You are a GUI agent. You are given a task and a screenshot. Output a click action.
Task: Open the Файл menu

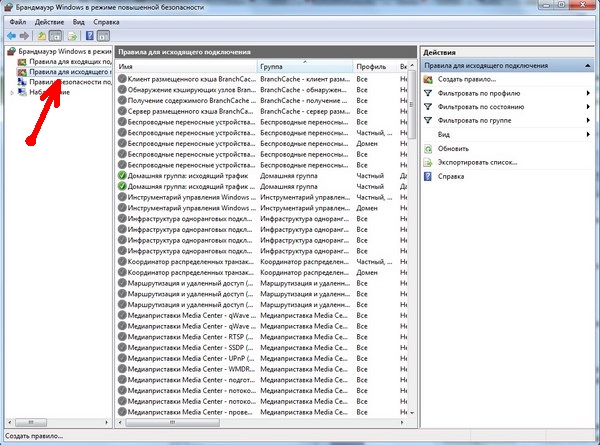[18, 22]
